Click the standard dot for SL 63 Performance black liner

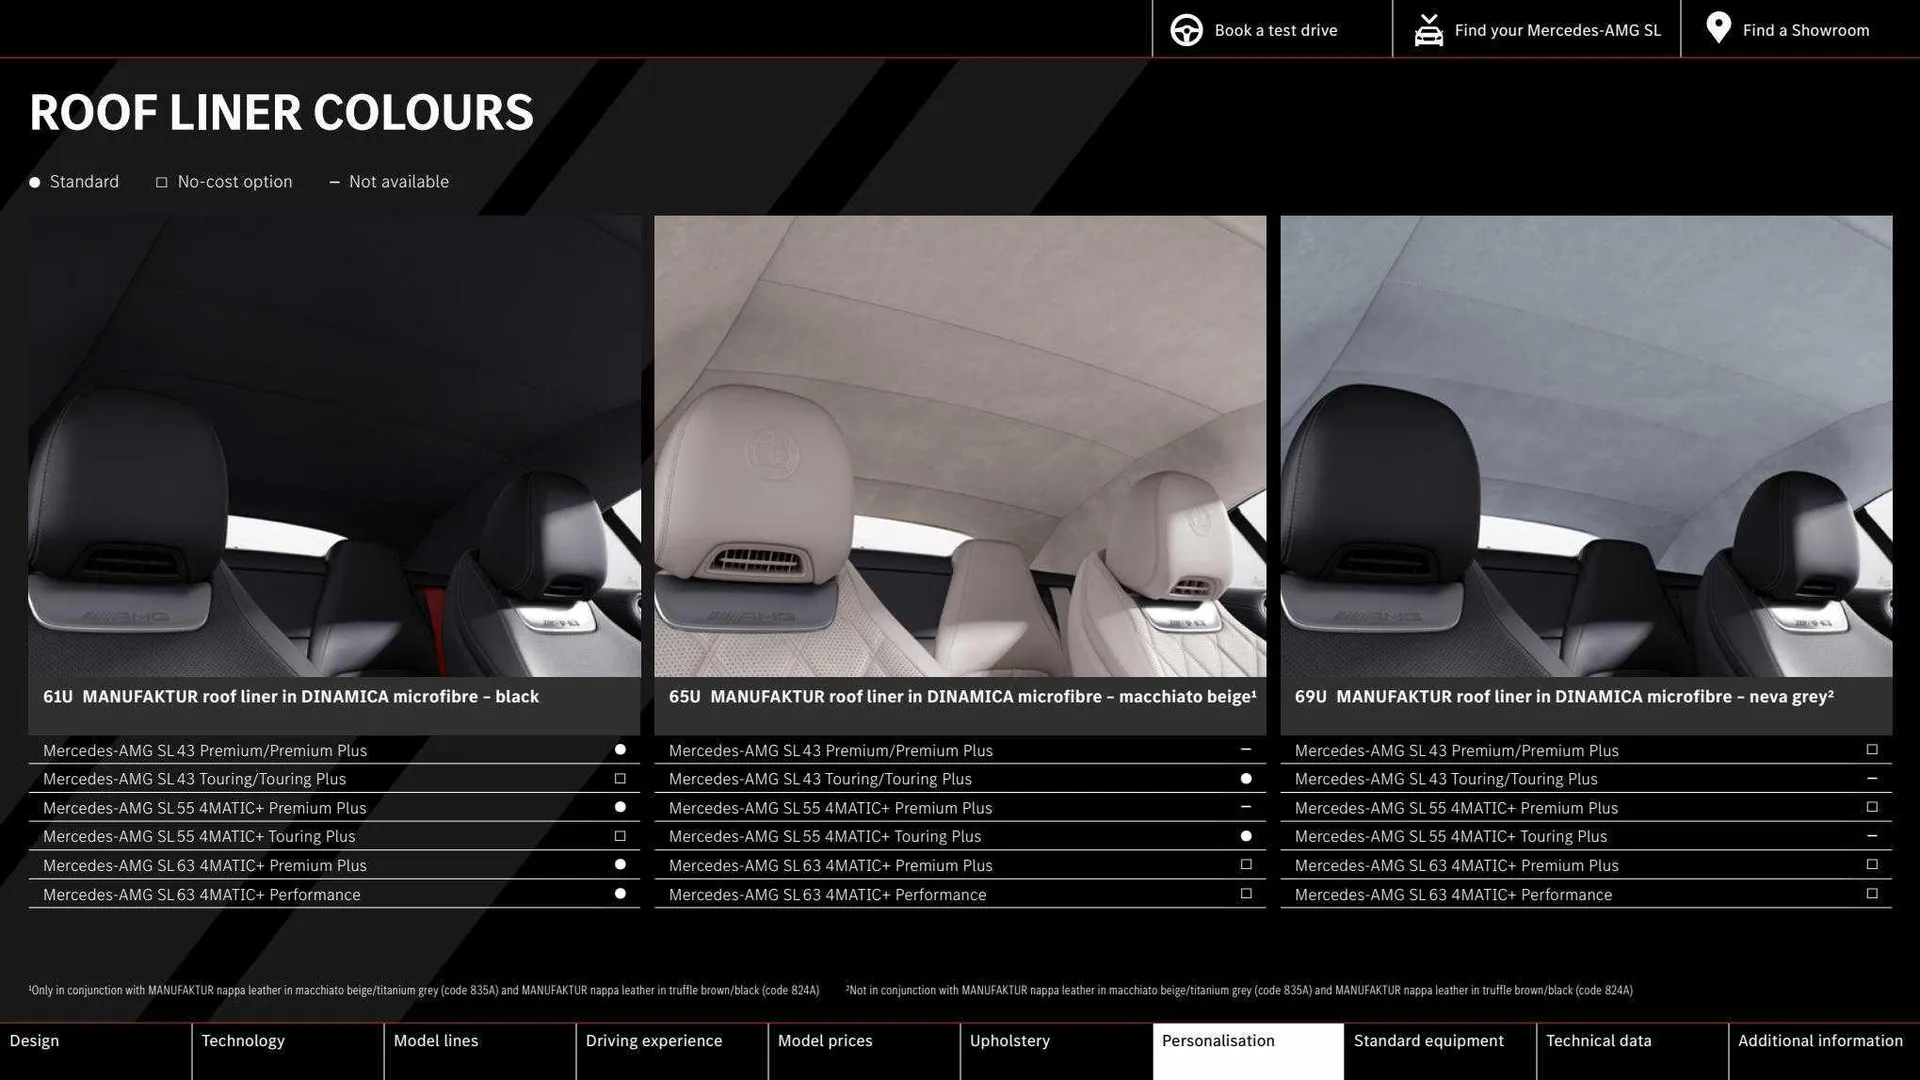click(619, 893)
